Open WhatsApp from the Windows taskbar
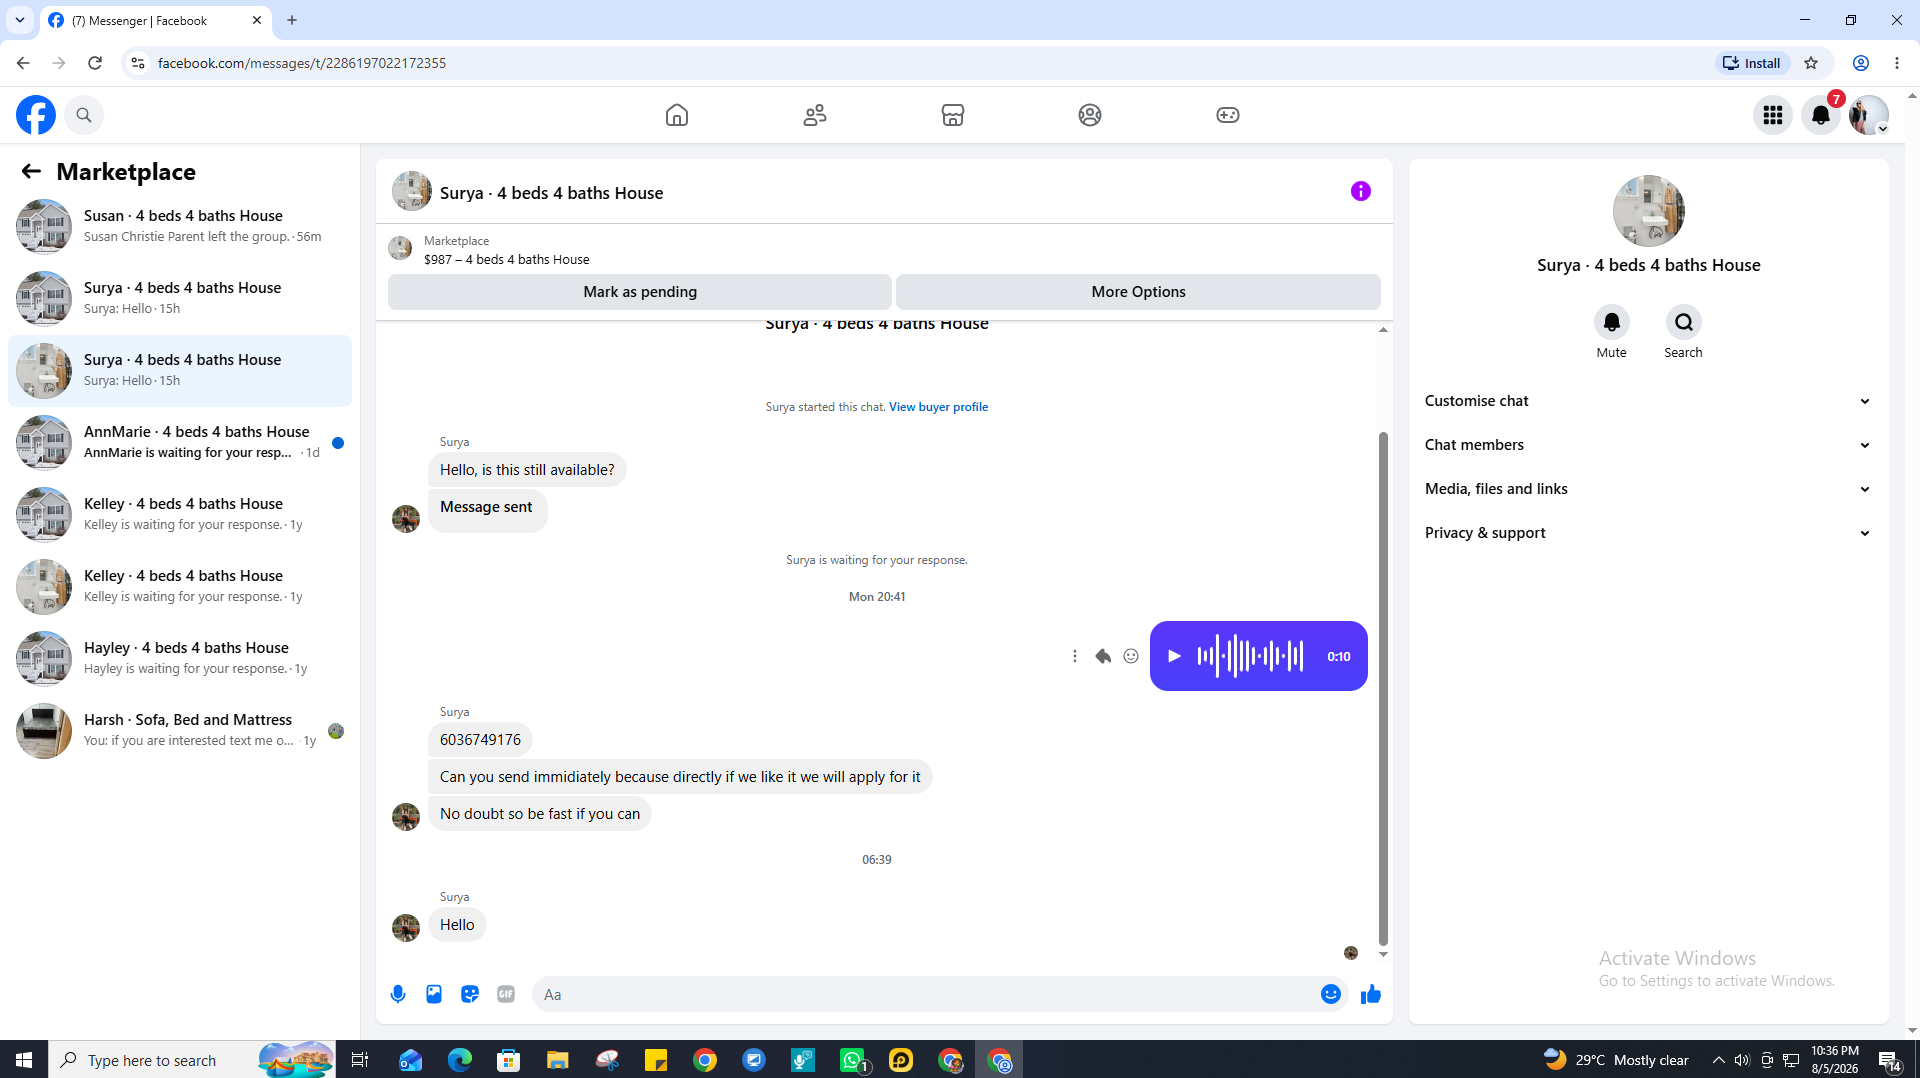The image size is (1920, 1078). [852, 1060]
